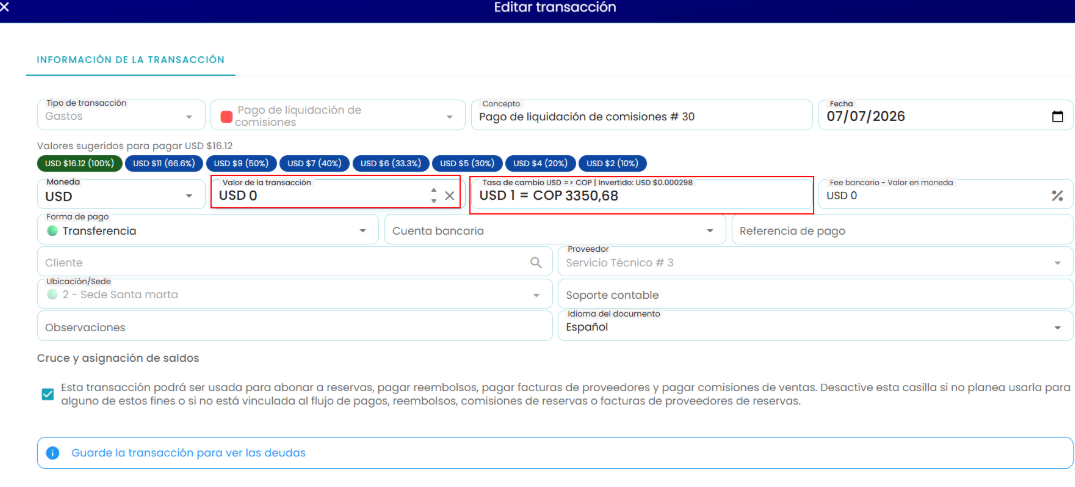Screen dimensions: 1075x487
Task: Toggle percent mode on Fee bancario field
Action: 1056,195
